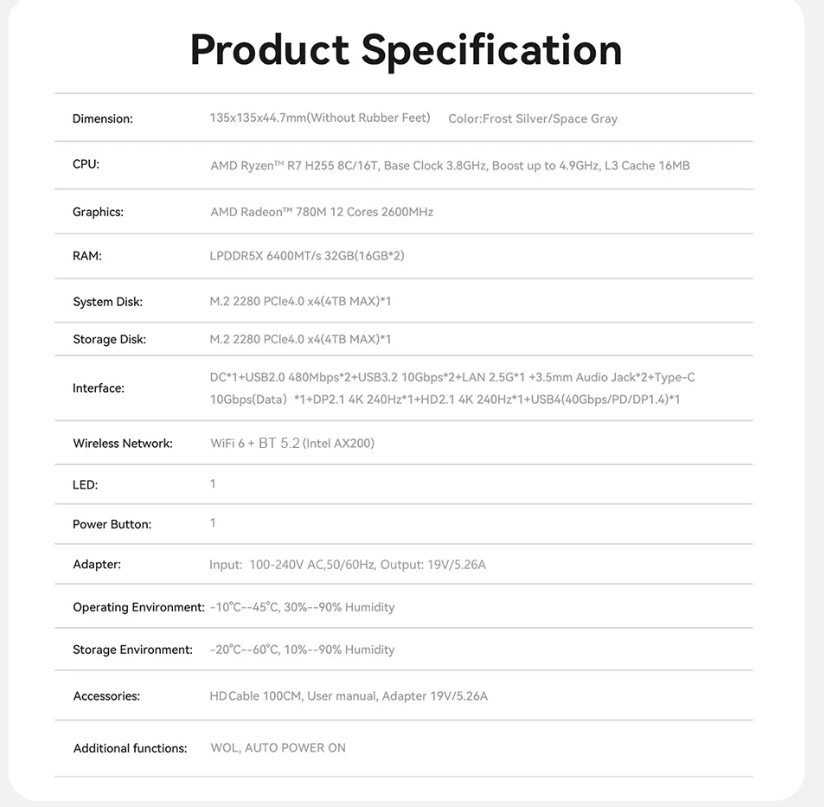The image size is (824, 807).
Task: Click the Color: Frost Silver/Space Gray text
Action: (533, 119)
